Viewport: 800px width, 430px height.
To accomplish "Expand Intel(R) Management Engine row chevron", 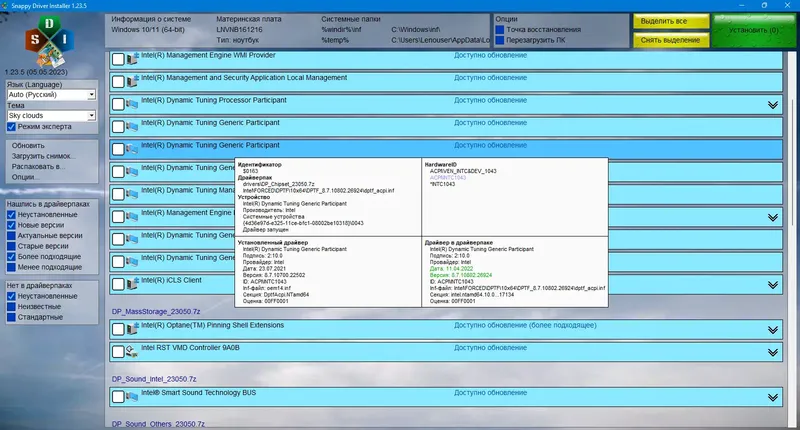I will pyautogui.click(x=773, y=217).
